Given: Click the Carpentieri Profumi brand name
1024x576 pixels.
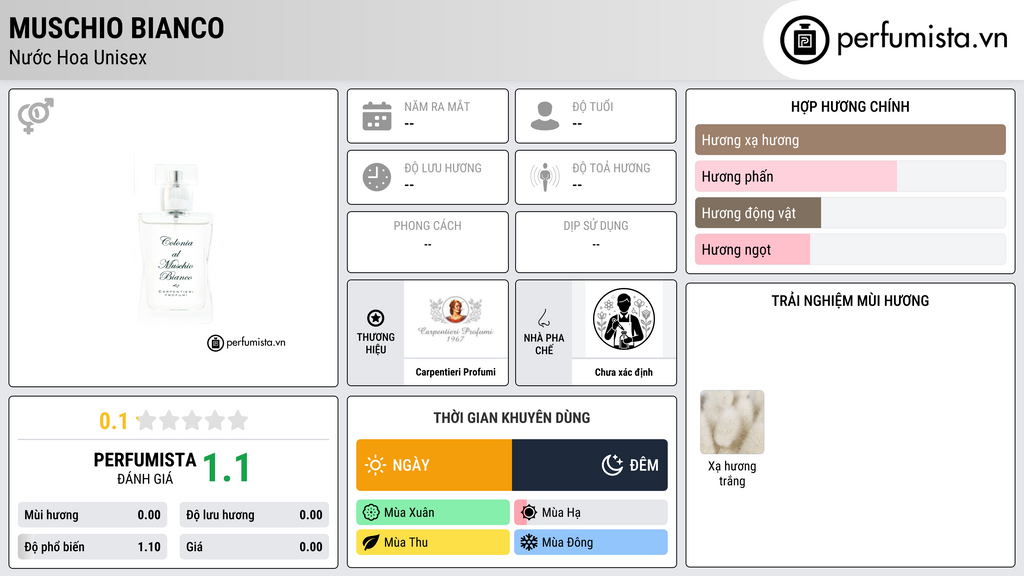Looking at the screenshot, I should pyautogui.click(x=456, y=372).
